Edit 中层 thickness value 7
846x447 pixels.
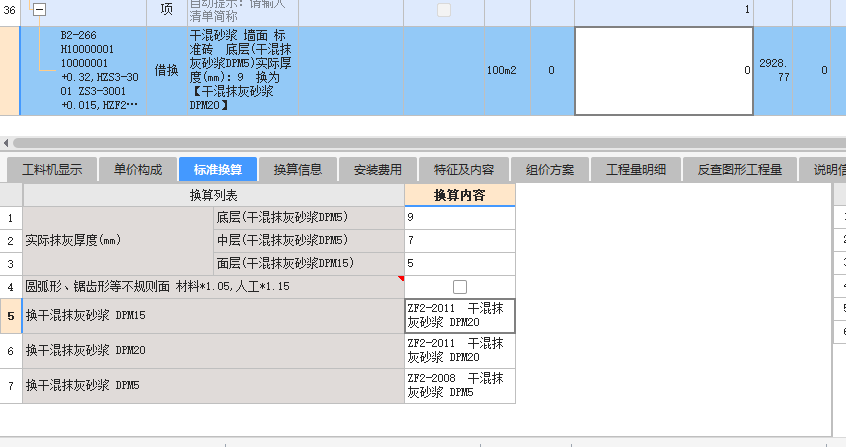tap(460, 241)
